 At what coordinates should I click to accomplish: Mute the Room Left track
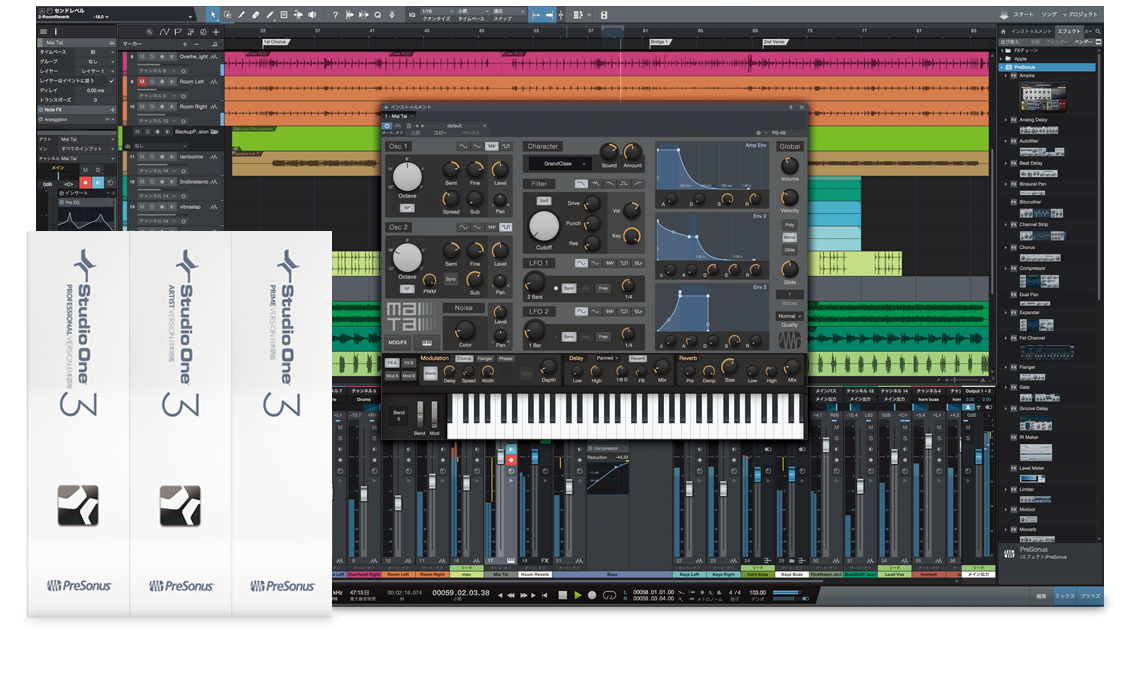coord(142,82)
